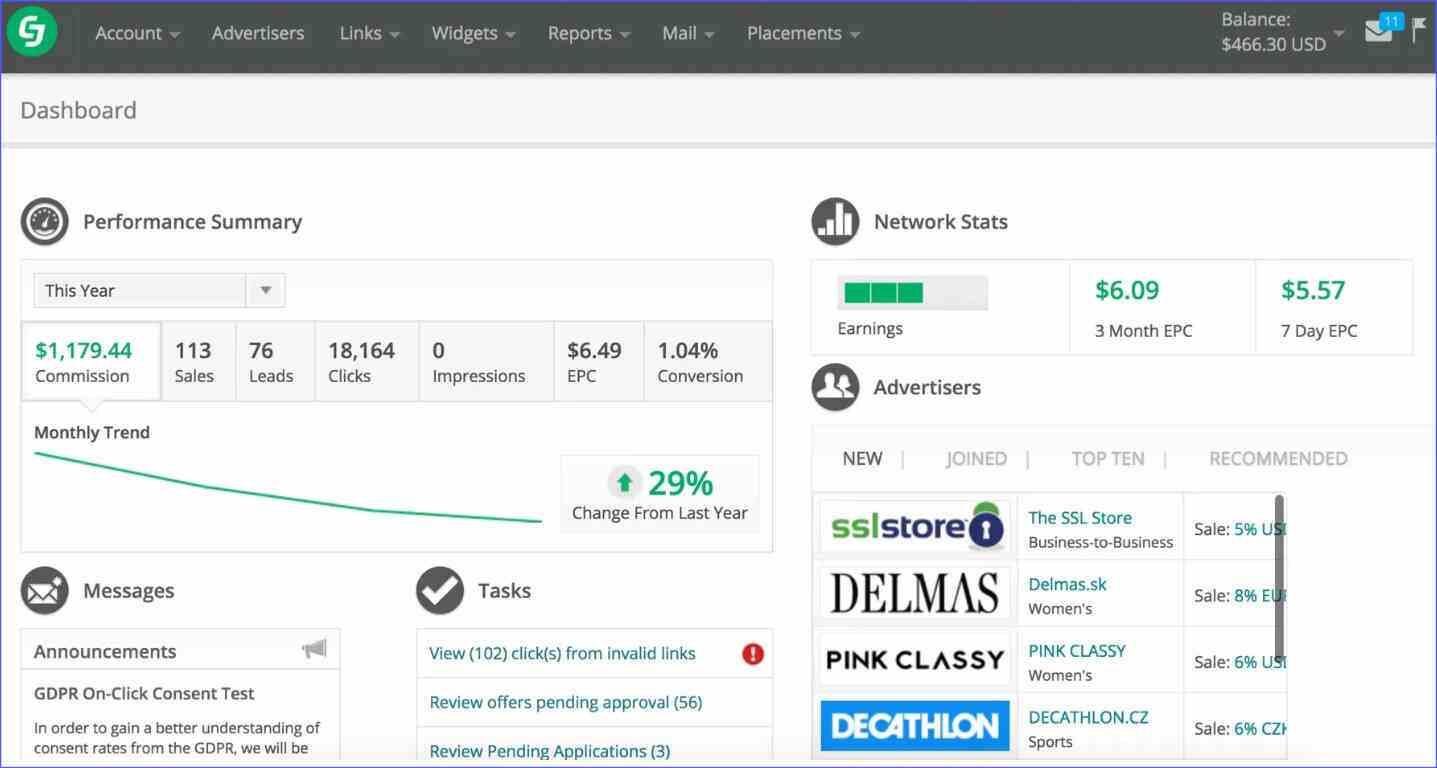The height and width of the screenshot is (768, 1437).
Task: Click the Messages envelope icon
Action: click(x=44, y=590)
